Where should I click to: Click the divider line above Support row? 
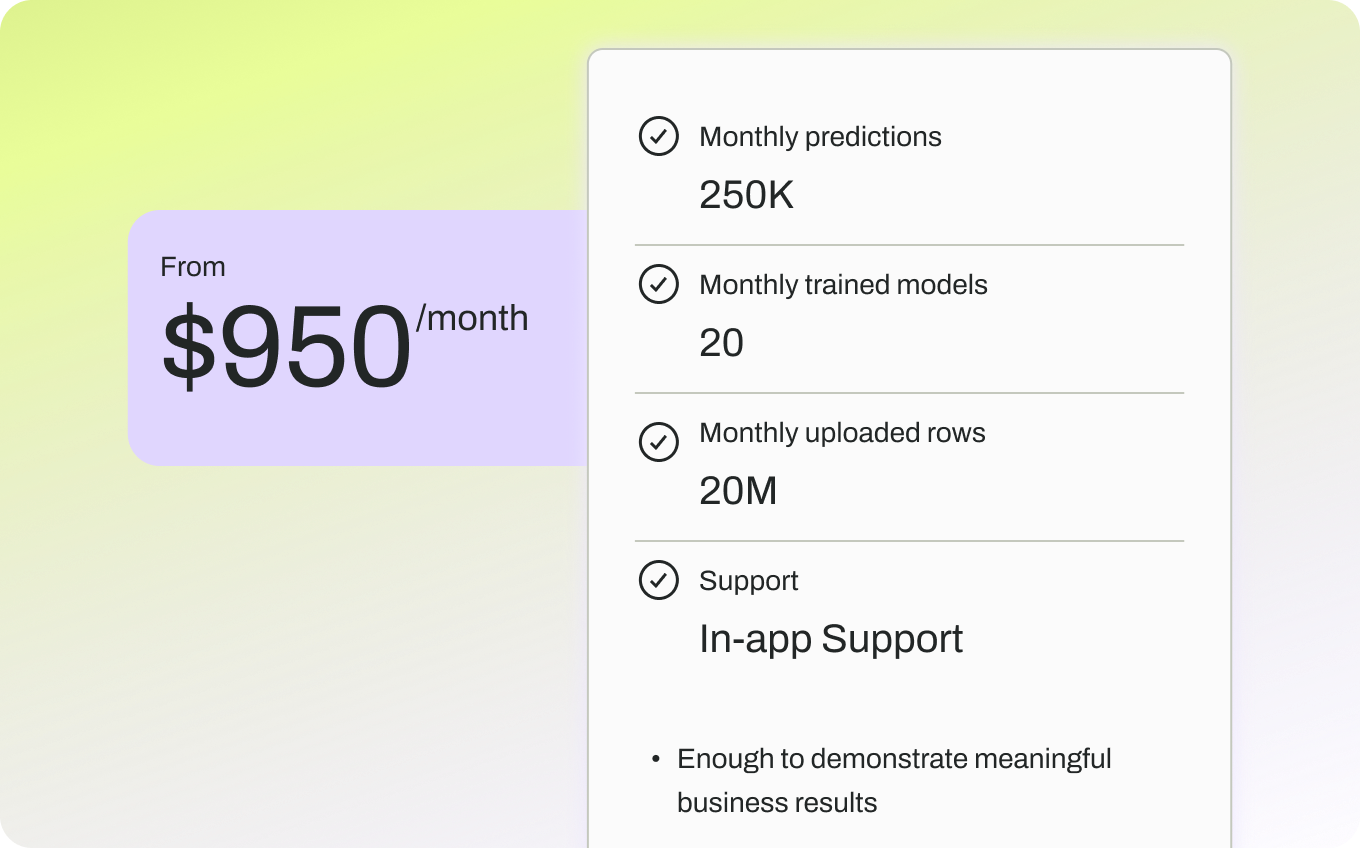(909, 541)
